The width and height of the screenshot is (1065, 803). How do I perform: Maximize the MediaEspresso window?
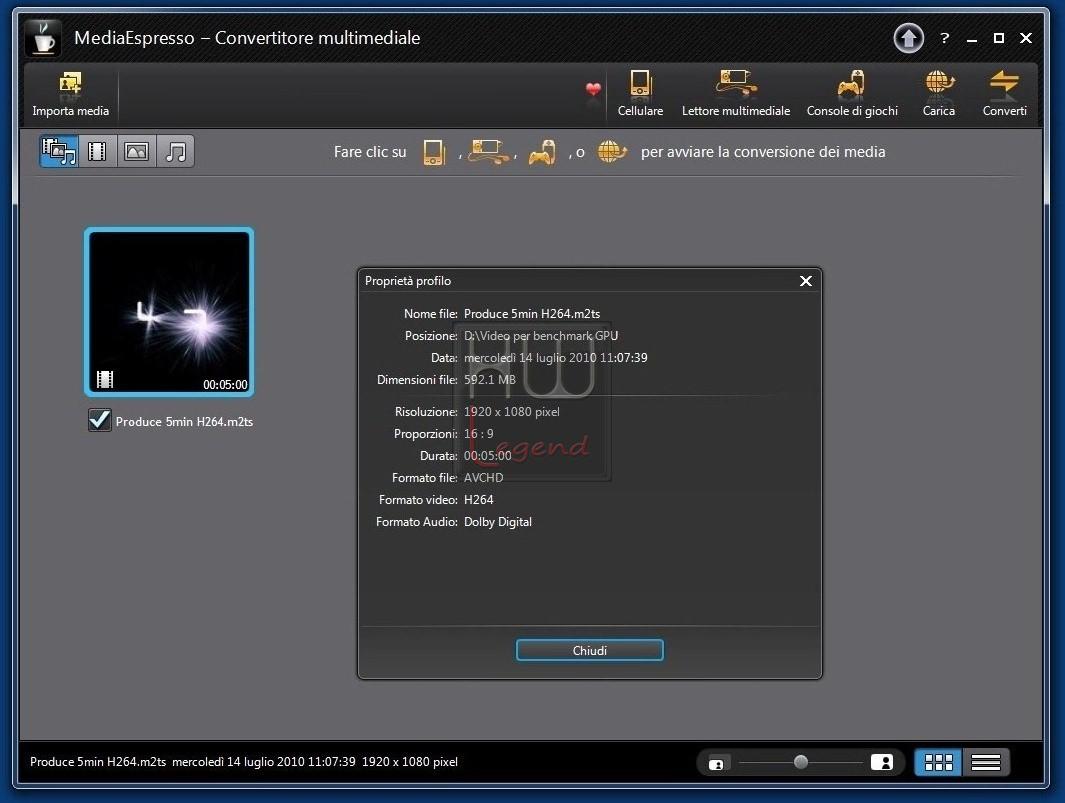(x=998, y=38)
